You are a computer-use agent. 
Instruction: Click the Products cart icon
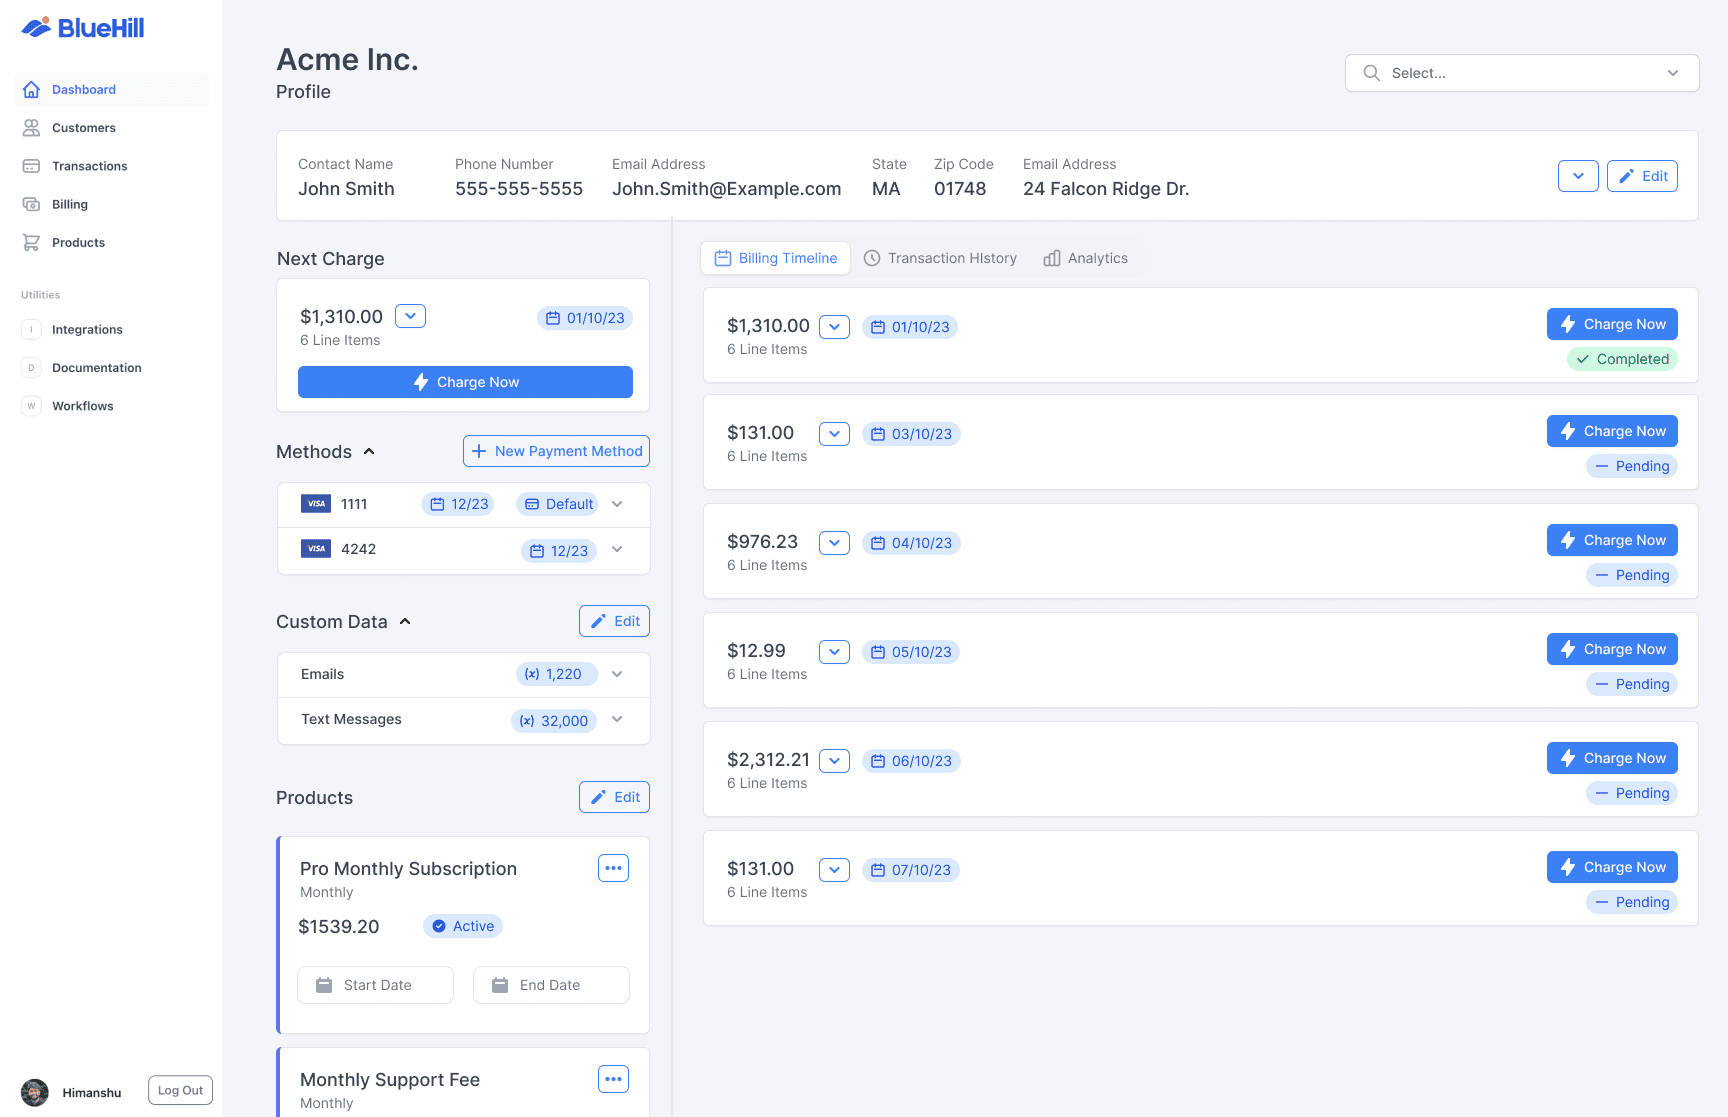pos(31,242)
